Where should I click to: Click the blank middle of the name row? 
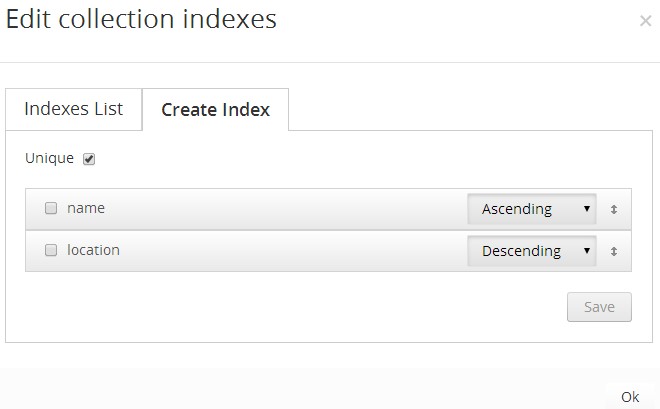click(x=286, y=209)
